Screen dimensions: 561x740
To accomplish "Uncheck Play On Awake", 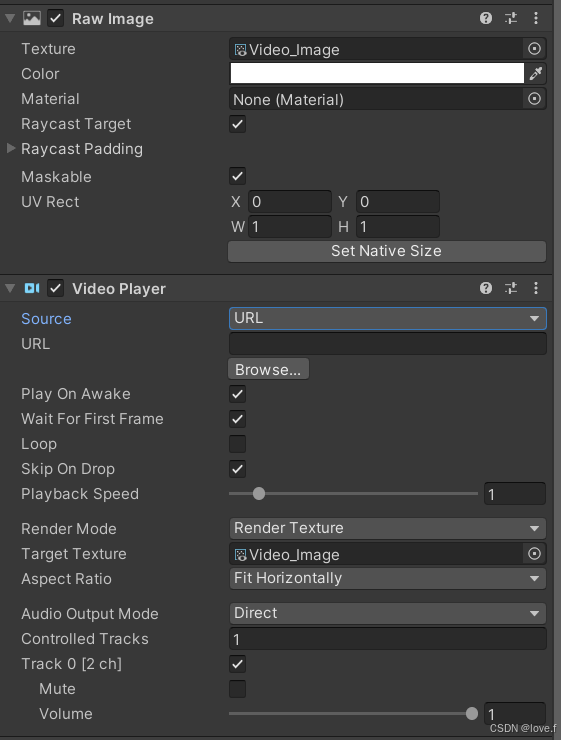I will click(237, 394).
